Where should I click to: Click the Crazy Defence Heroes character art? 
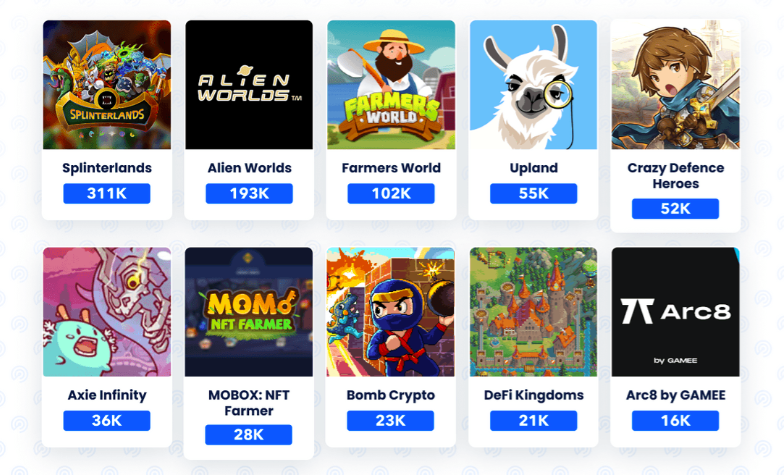676,84
